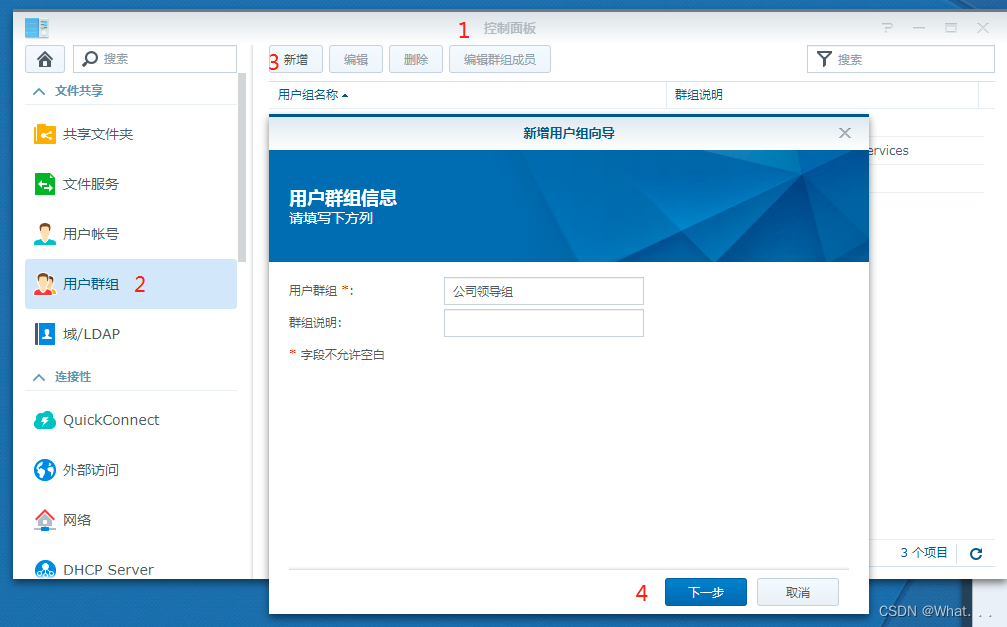Click the 新增 toolbar button

pyautogui.click(x=295, y=59)
